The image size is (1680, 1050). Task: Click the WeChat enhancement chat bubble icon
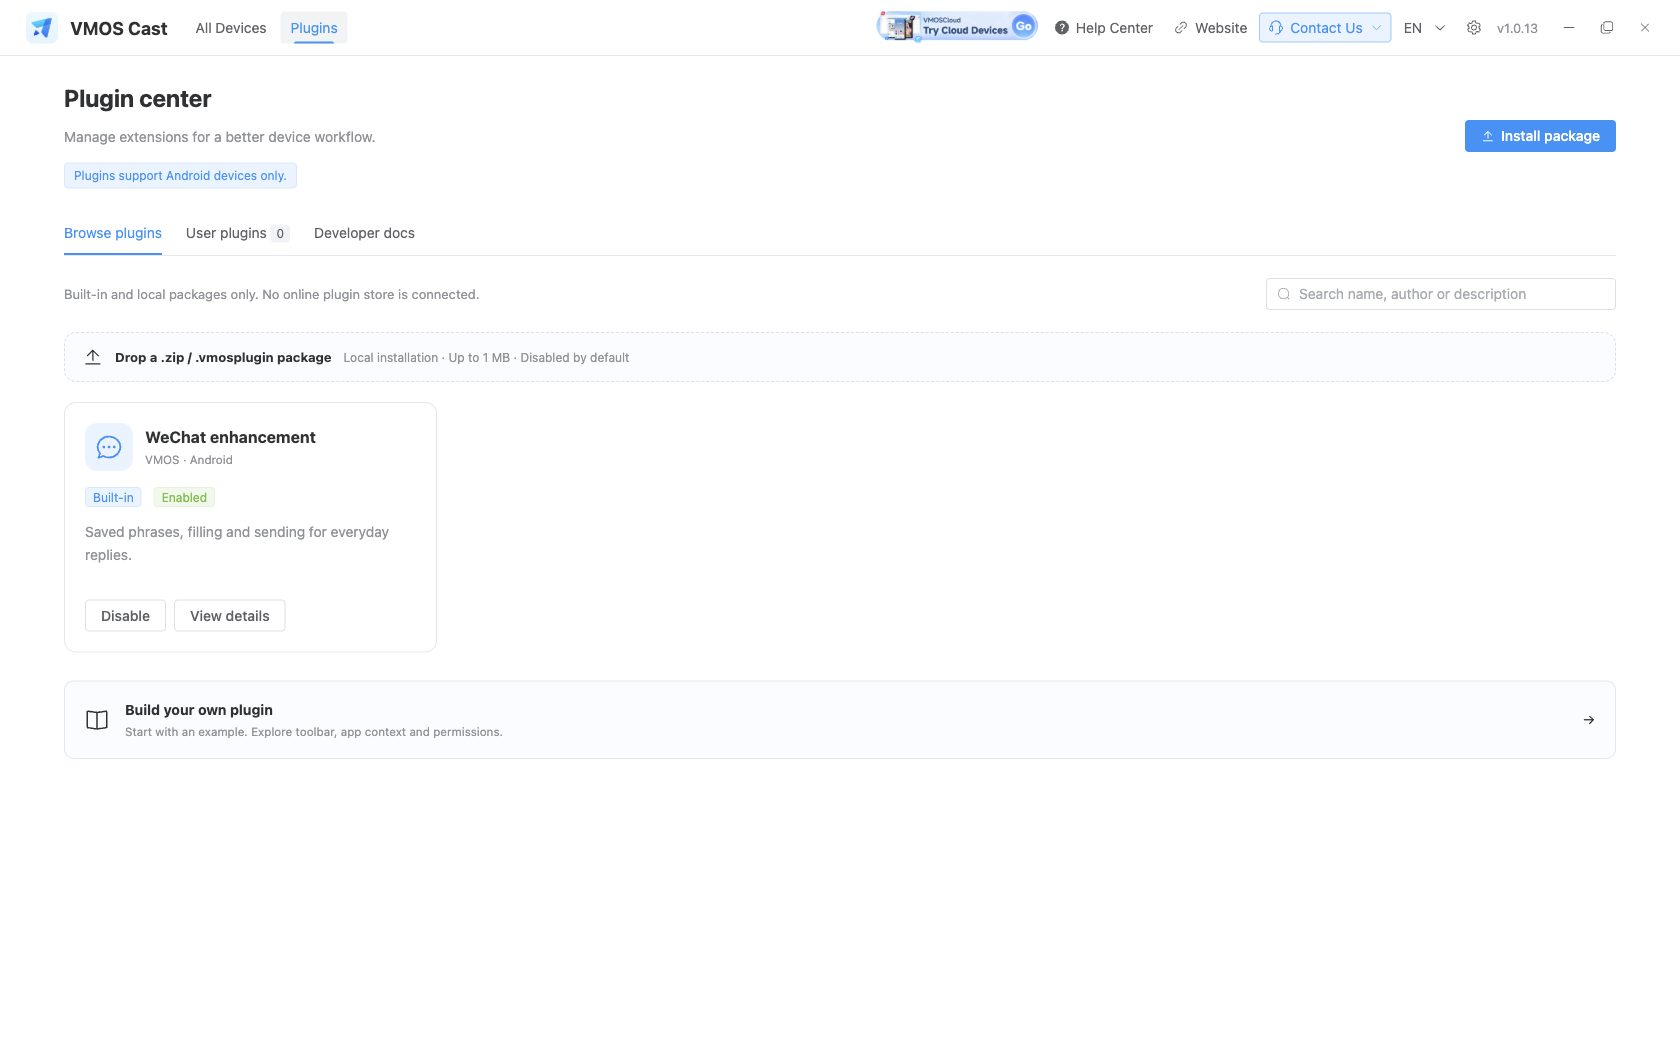[x=109, y=447]
